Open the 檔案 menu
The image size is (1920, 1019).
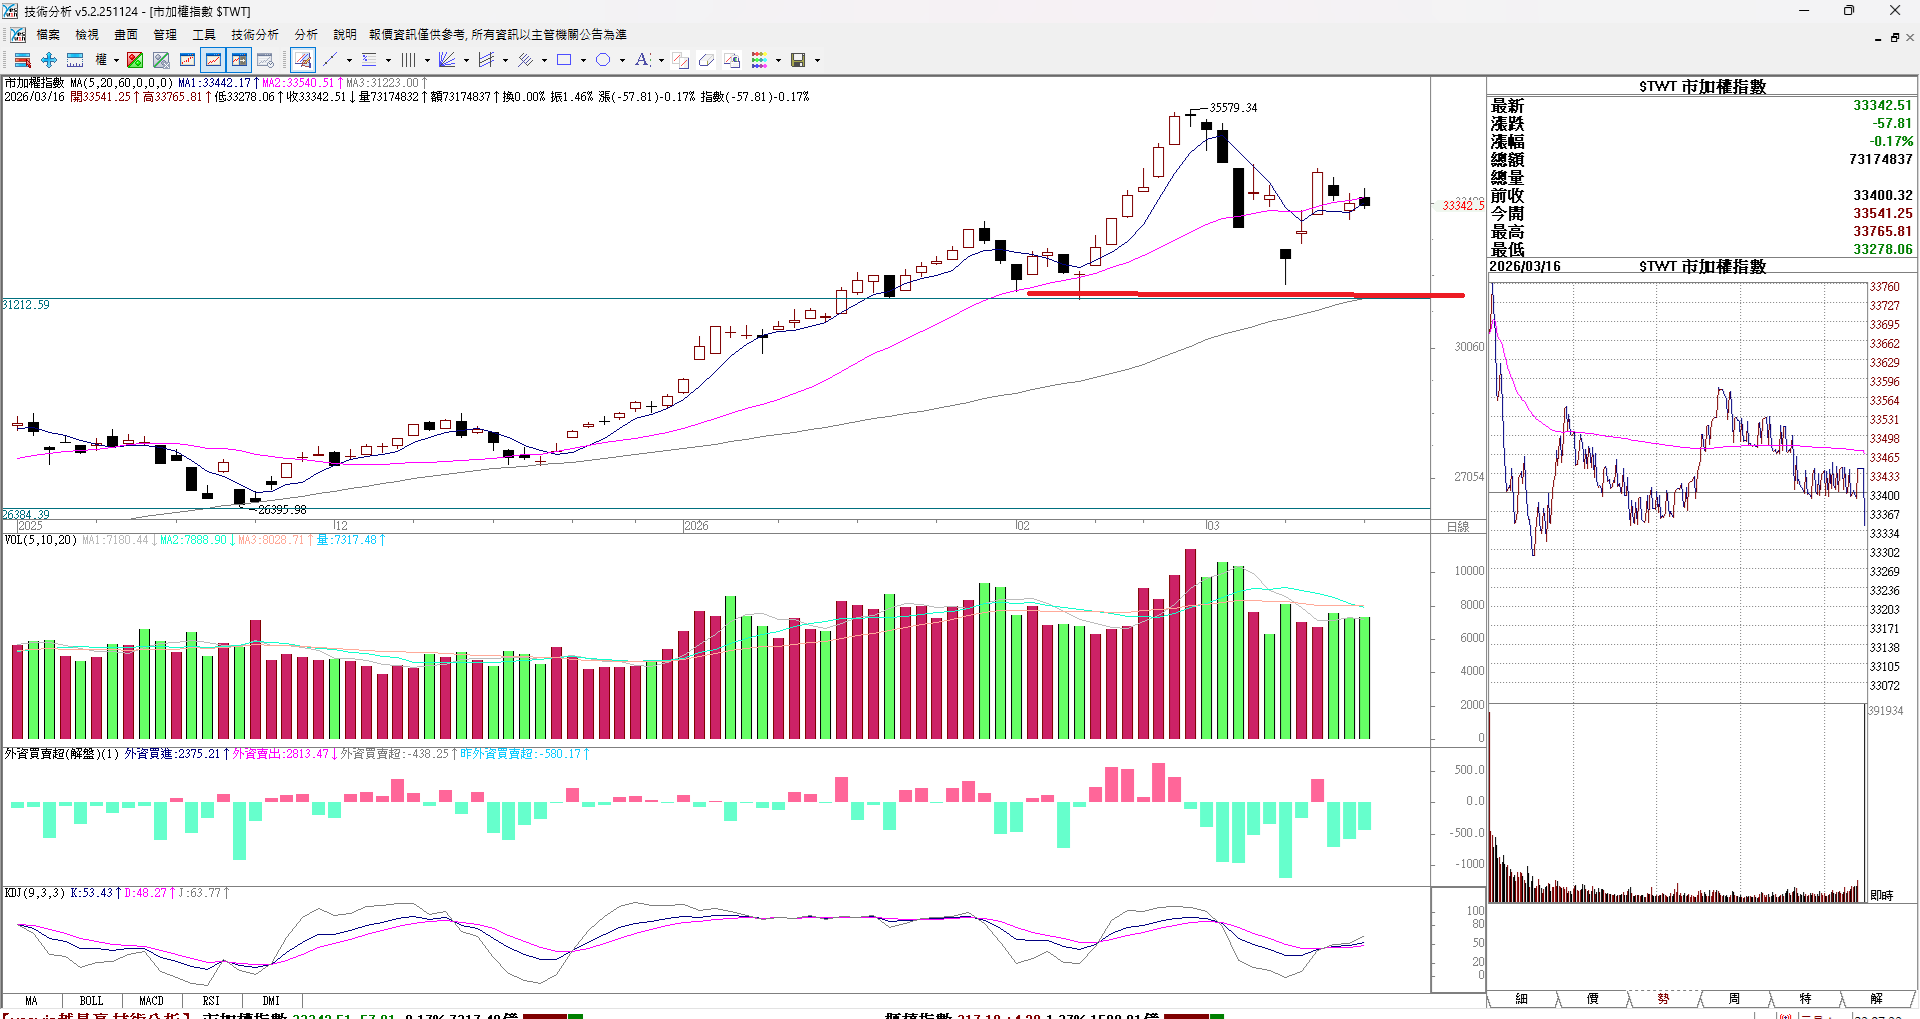[48, 34]
